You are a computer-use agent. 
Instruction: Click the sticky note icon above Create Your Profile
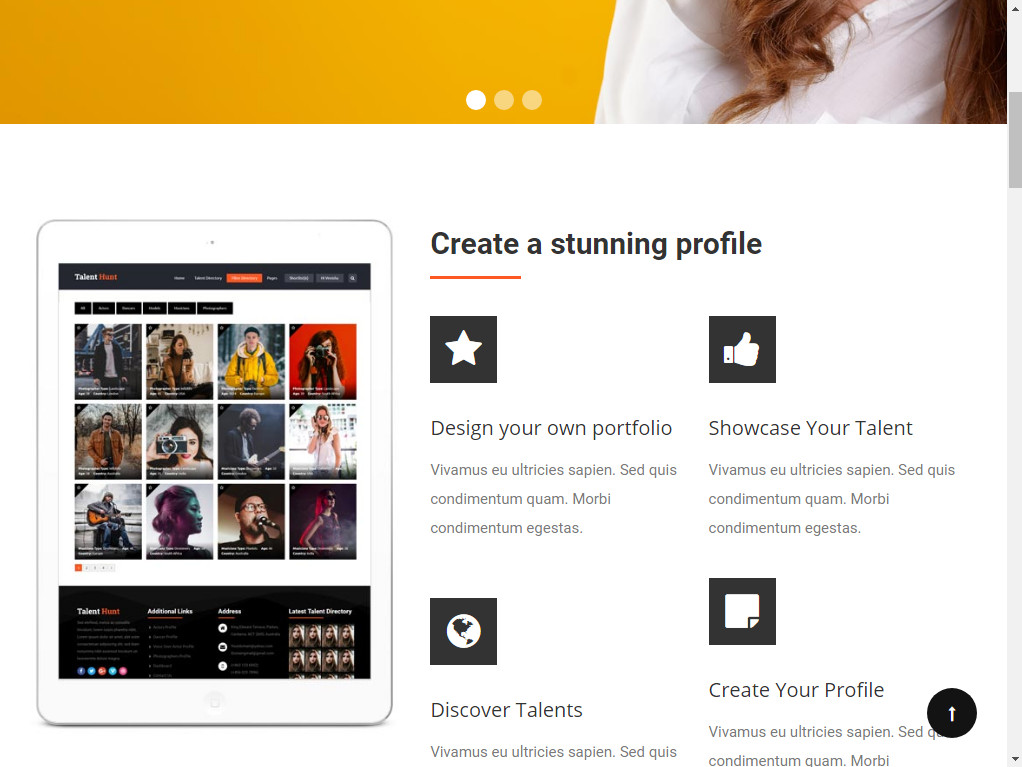[x=742, y=611]
